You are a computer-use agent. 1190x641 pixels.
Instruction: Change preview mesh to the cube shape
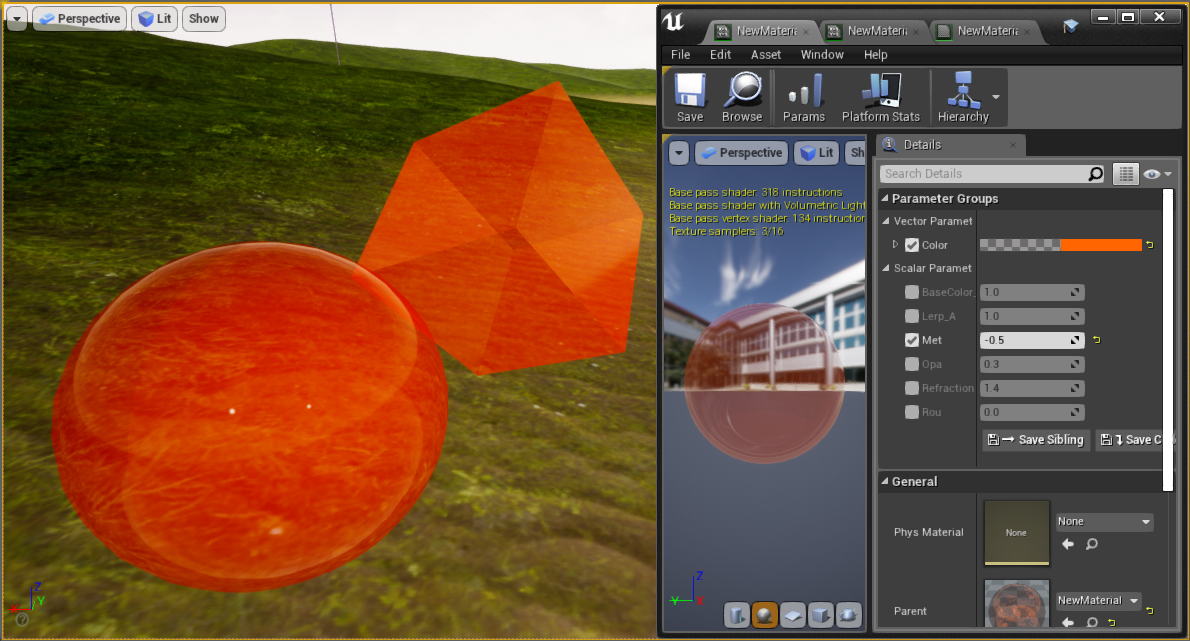(x=821, y=615)
